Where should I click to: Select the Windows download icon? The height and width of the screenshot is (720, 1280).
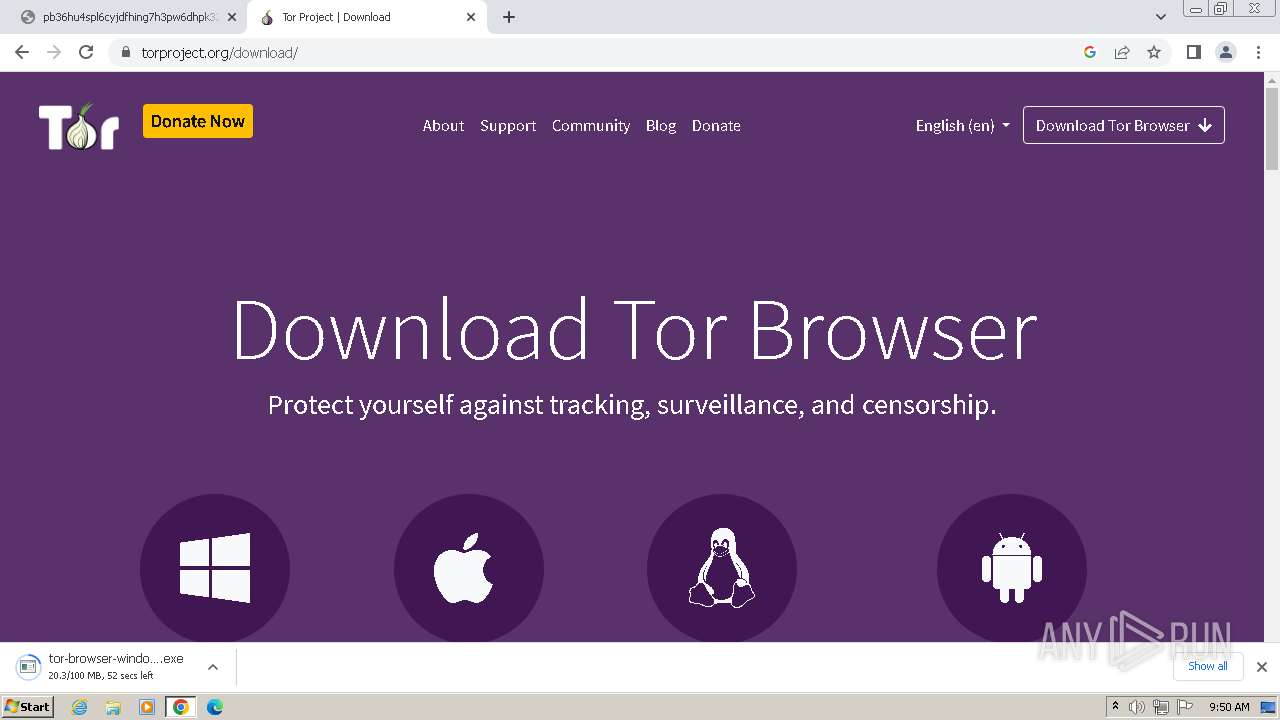click(215, 568)
